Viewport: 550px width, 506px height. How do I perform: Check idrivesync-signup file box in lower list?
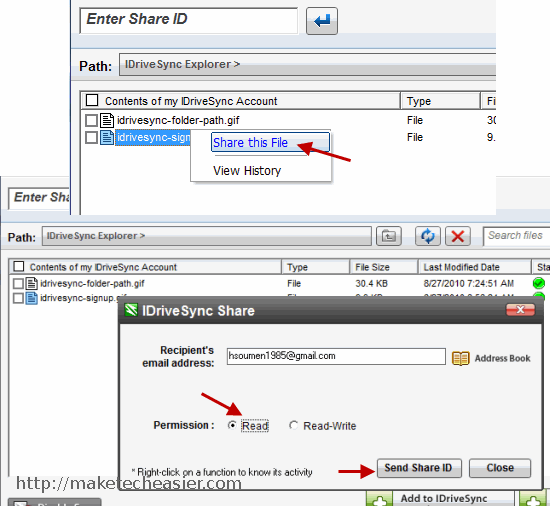[x=18, y=298]
